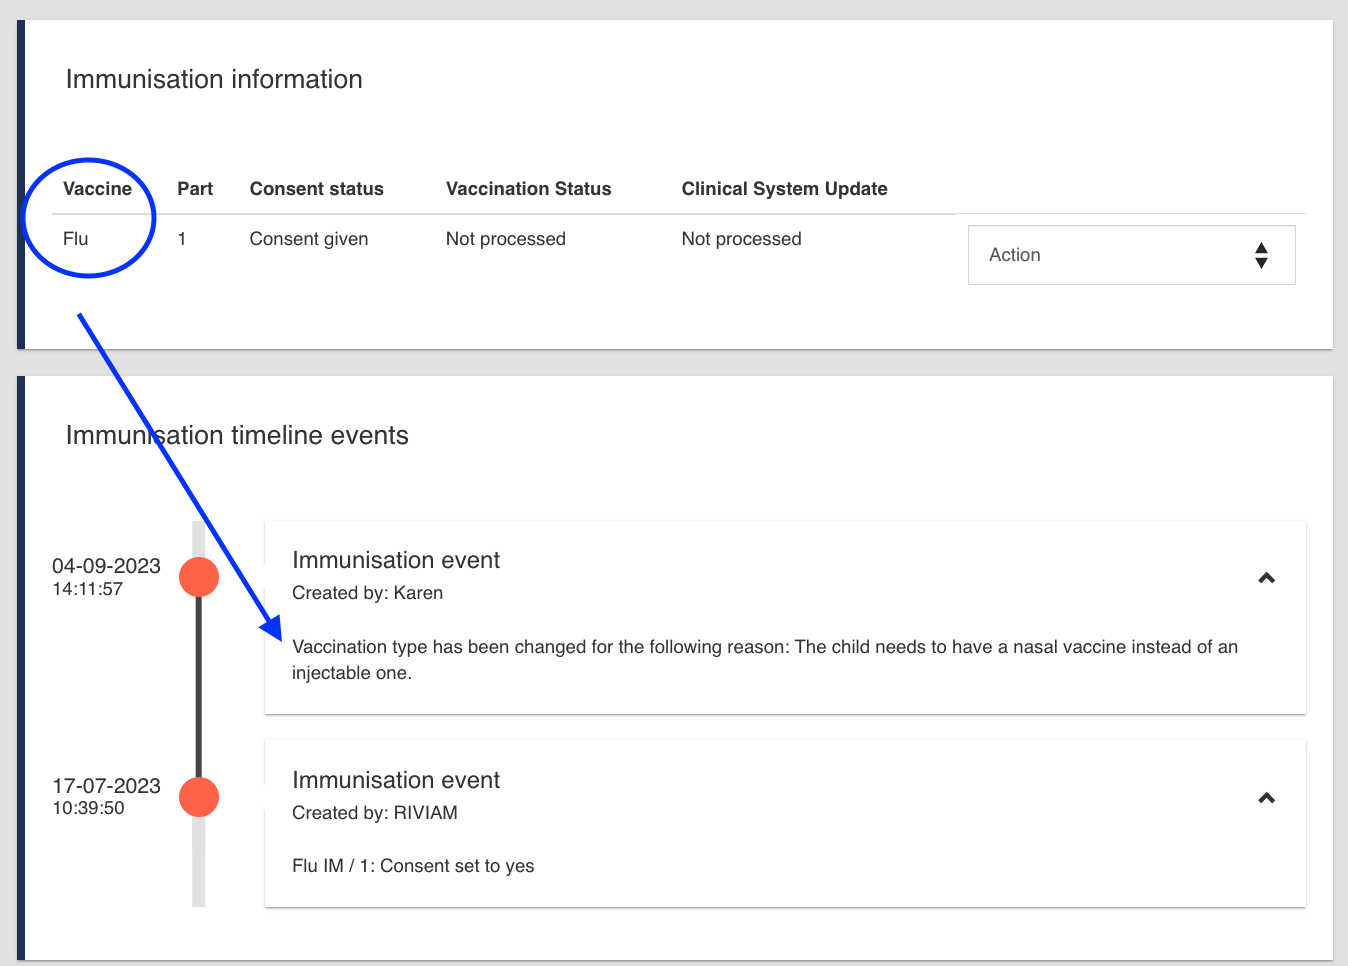Click the 17-07-2023 10:39:50 timestamp
Viewport: 1348px width, 966px height.
(105, 796)
